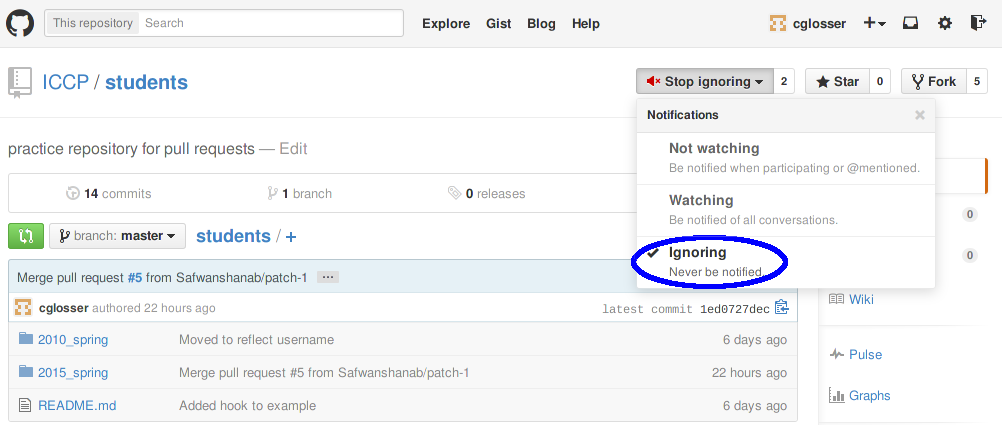Toggle the Stop ignoring dropdown button
Image resolution: width=1002 pixels, height=425 pixels.
[x=705, y=81]
